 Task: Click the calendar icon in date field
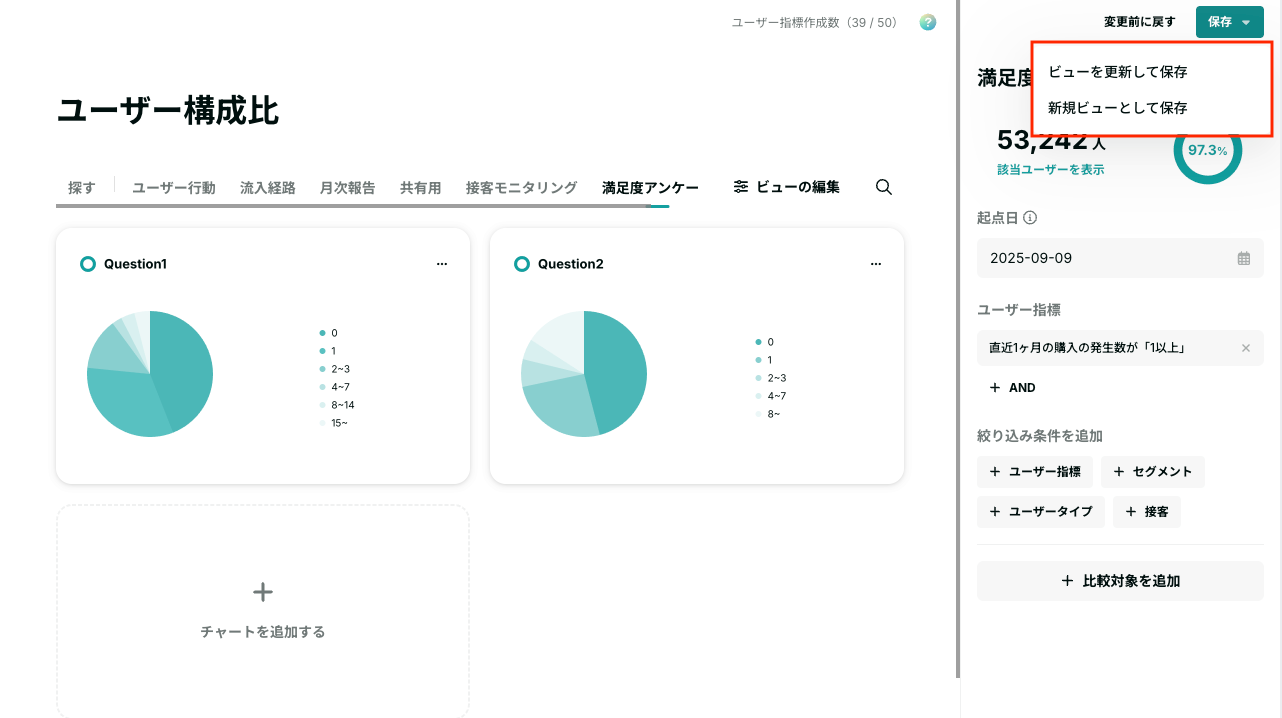[x=1244, y=258]
